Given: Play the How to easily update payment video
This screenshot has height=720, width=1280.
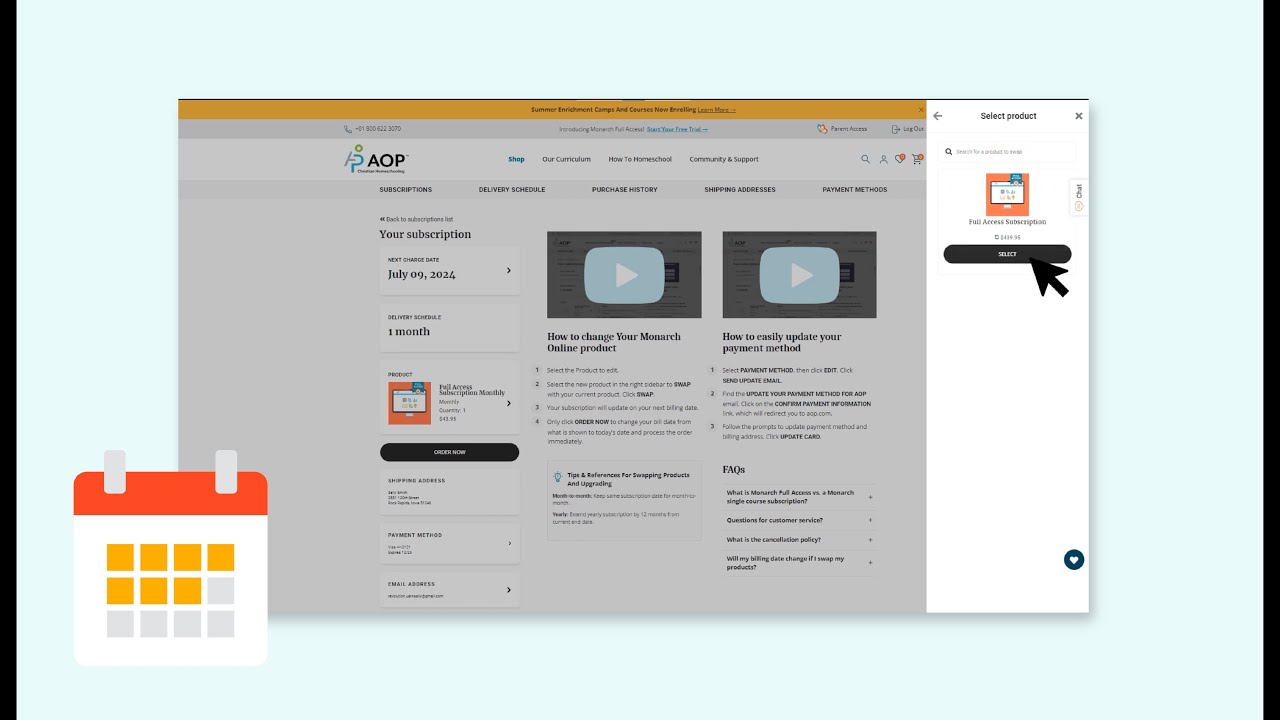Looking at the screenshot, I should pos(799,275).
